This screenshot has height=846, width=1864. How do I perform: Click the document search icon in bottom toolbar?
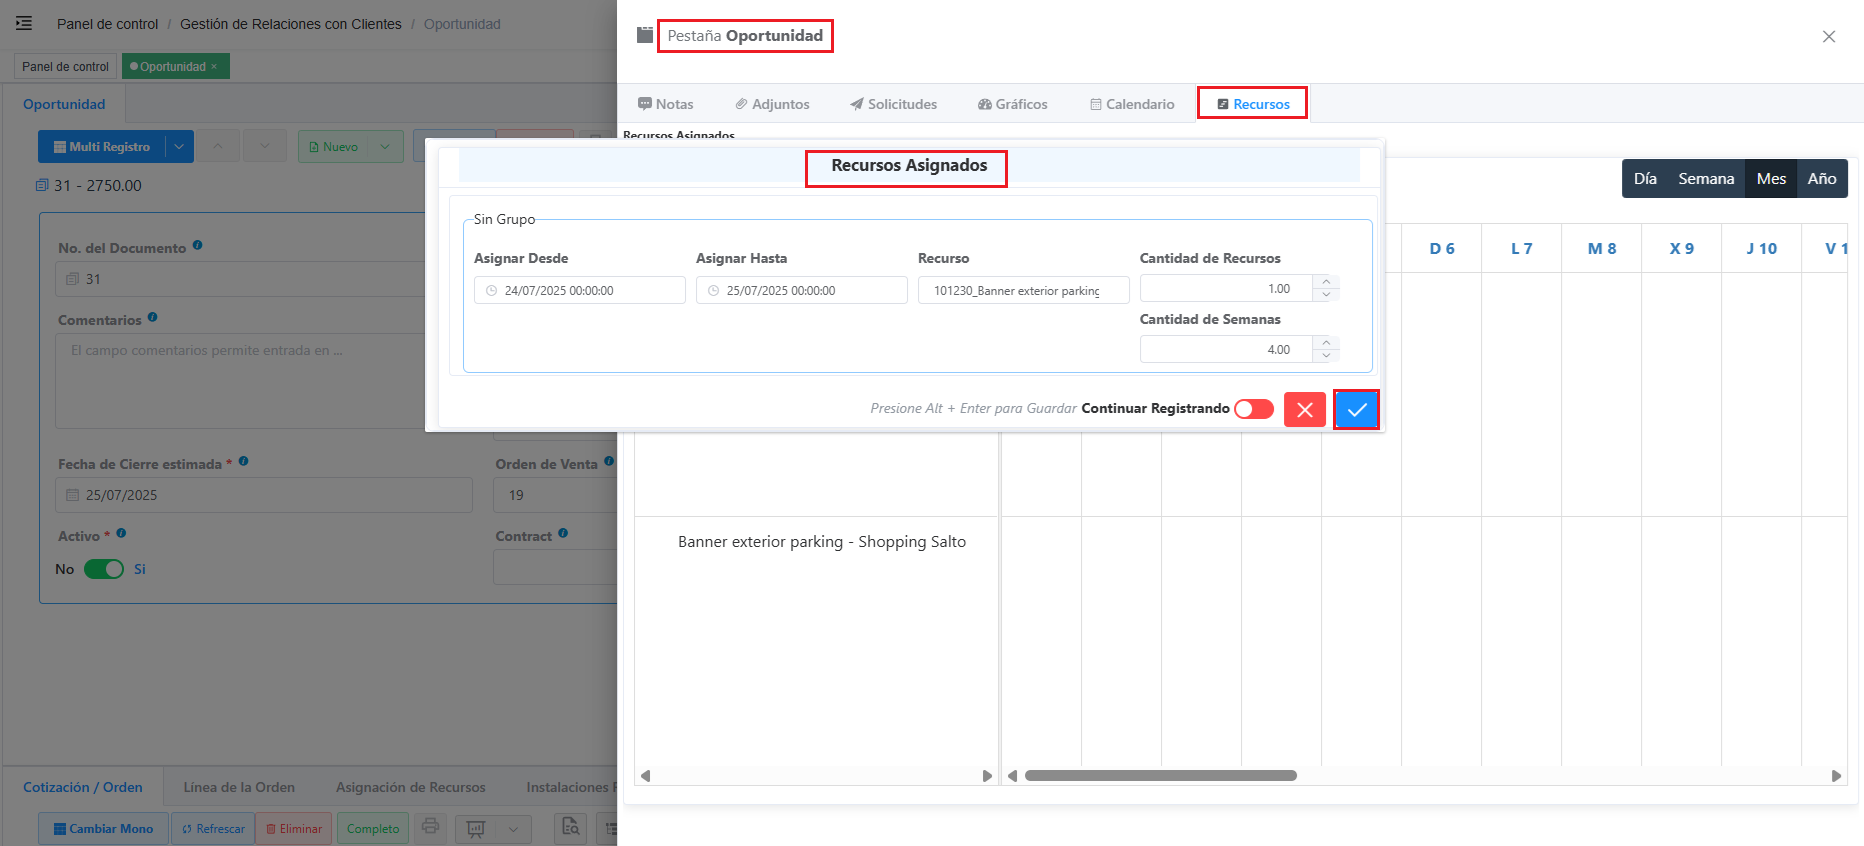[571, 827]
